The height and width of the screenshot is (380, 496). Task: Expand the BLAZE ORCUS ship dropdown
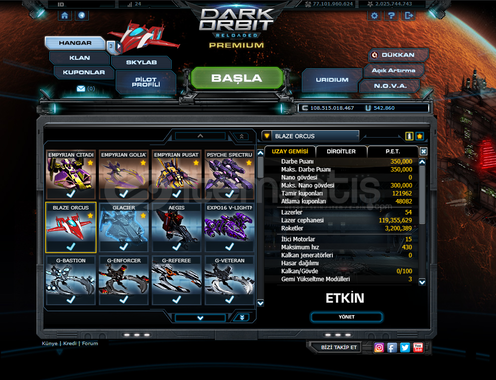coord(267,136)
